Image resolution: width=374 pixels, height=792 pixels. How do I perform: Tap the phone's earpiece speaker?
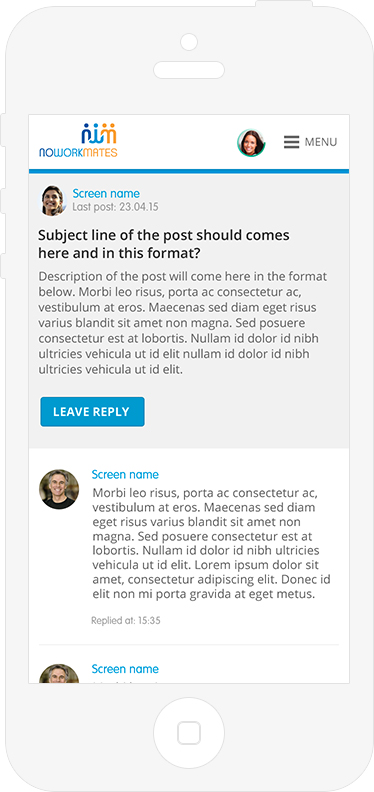(x=189, y=70)
